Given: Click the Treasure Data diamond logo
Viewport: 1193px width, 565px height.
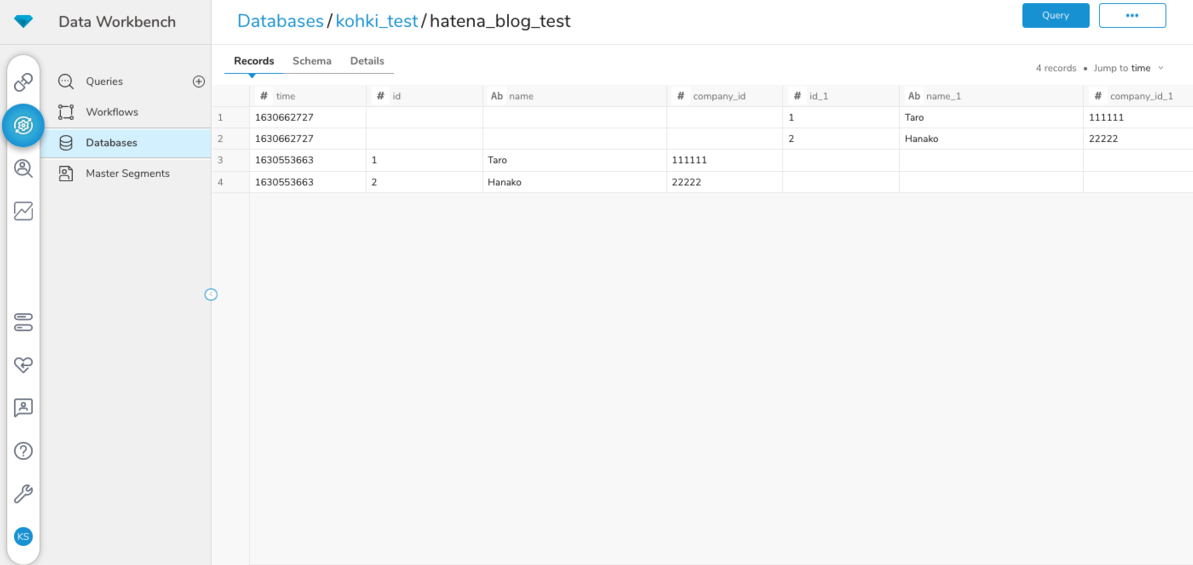Looking at the screenshot, I should click(x=23, y=21).
